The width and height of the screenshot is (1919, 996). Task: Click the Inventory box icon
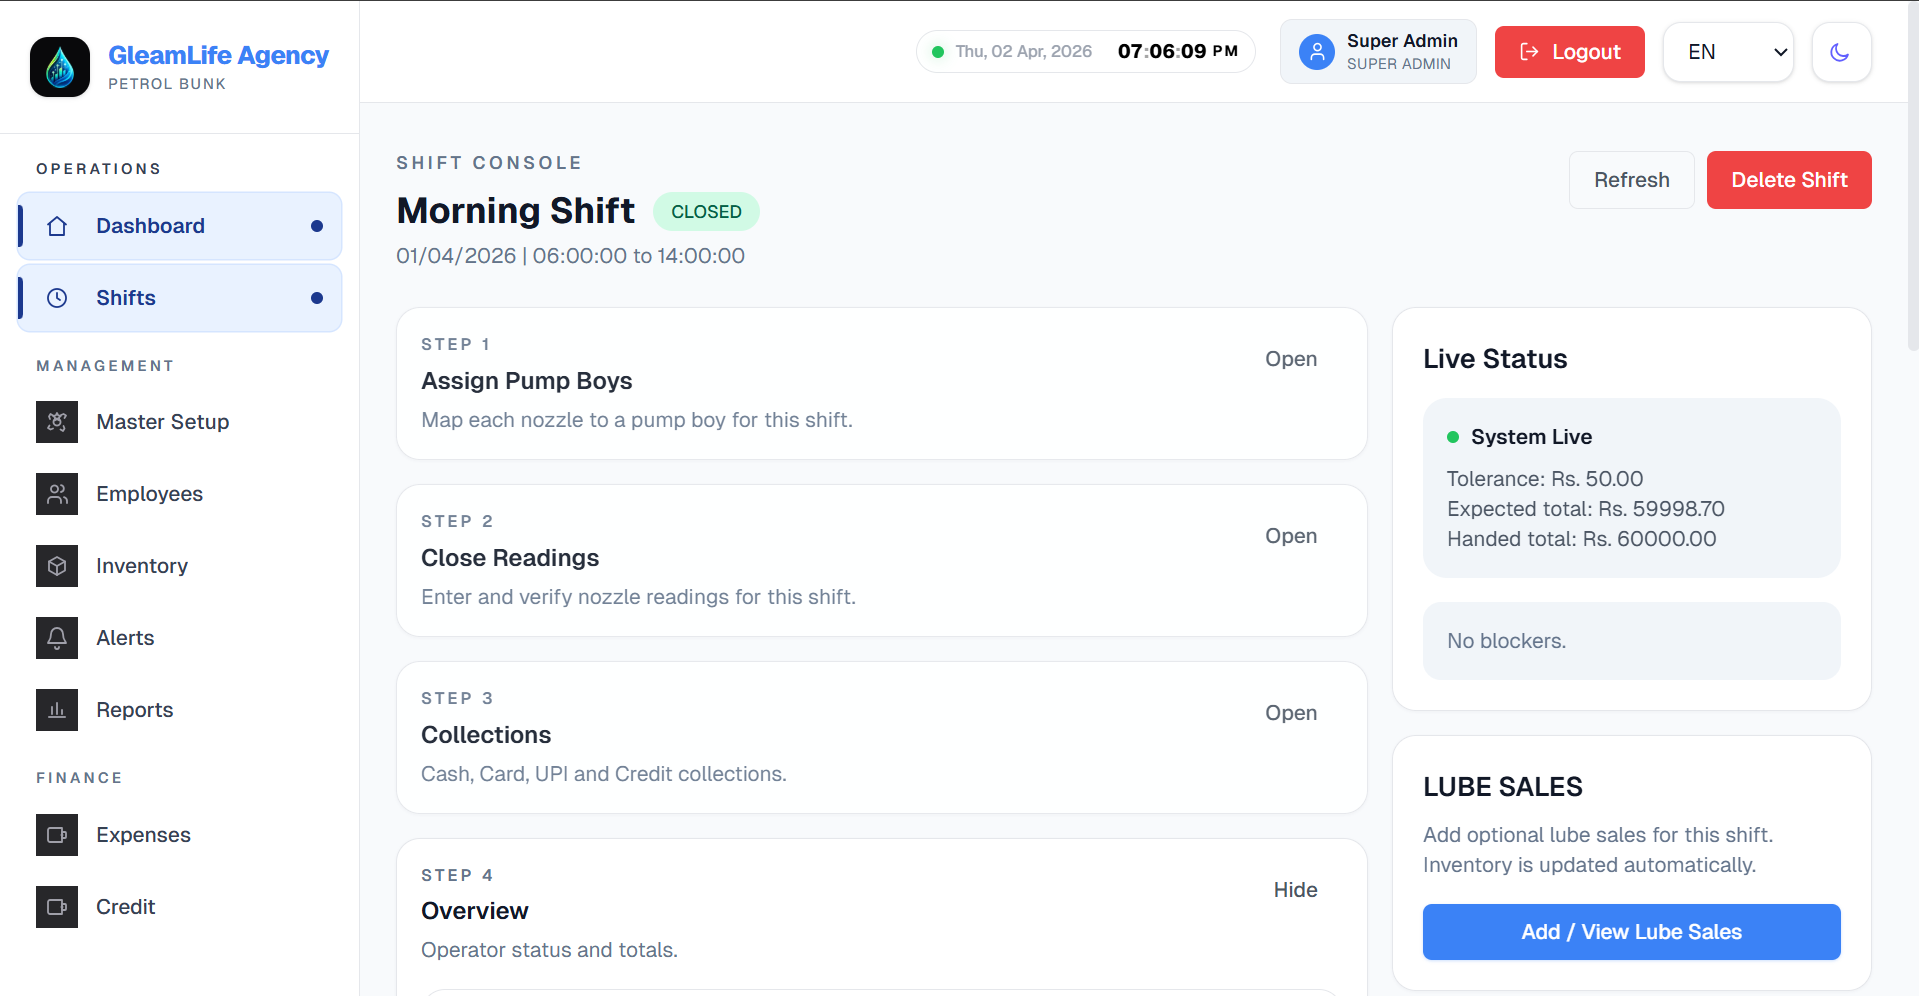tap(57, 566)
